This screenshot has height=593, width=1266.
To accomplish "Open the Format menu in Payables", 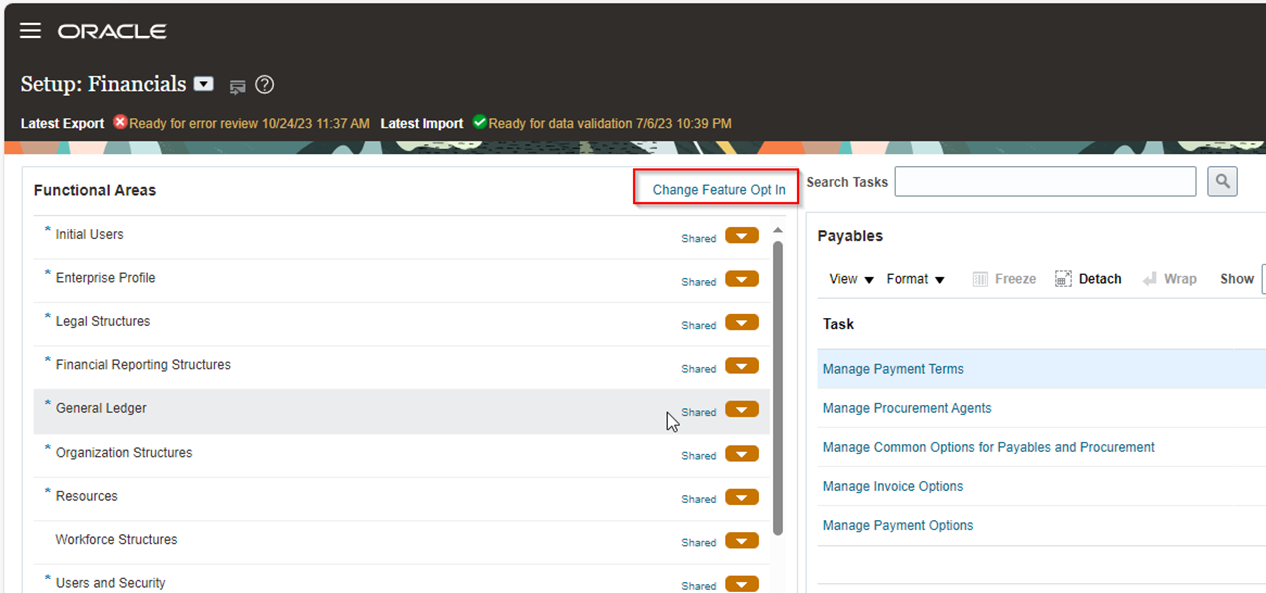I will pyautogui.click(x=914, y=279).
